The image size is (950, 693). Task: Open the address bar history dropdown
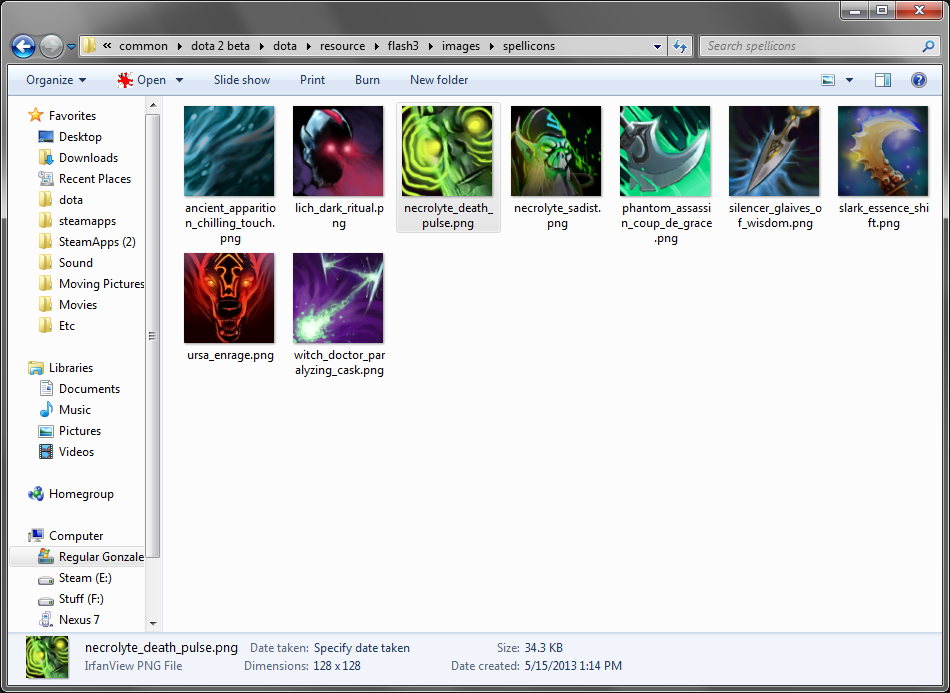657,46
